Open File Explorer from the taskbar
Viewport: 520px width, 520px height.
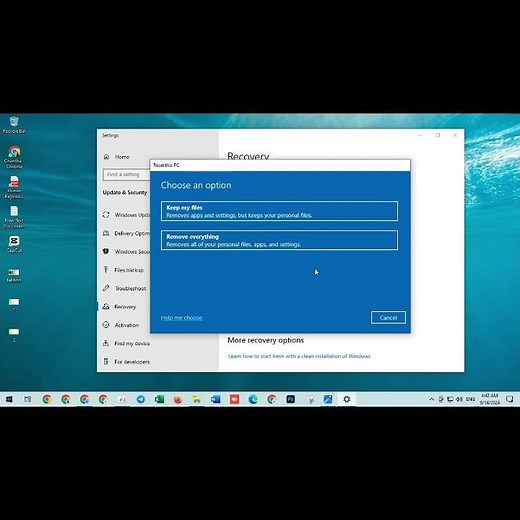point(197,399)
